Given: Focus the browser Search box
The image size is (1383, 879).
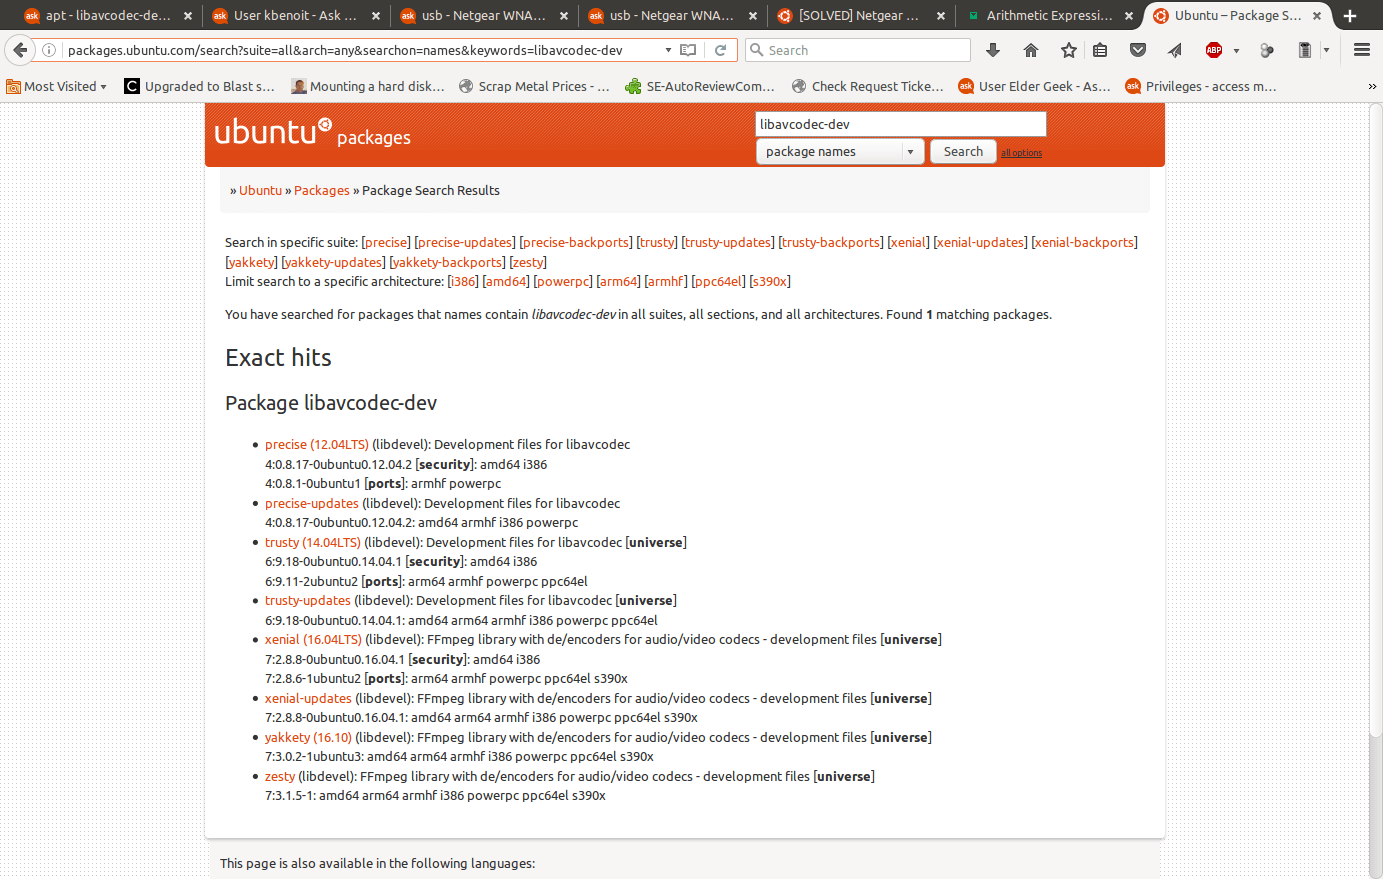Looking at the screenshot, I should (857, 50).
